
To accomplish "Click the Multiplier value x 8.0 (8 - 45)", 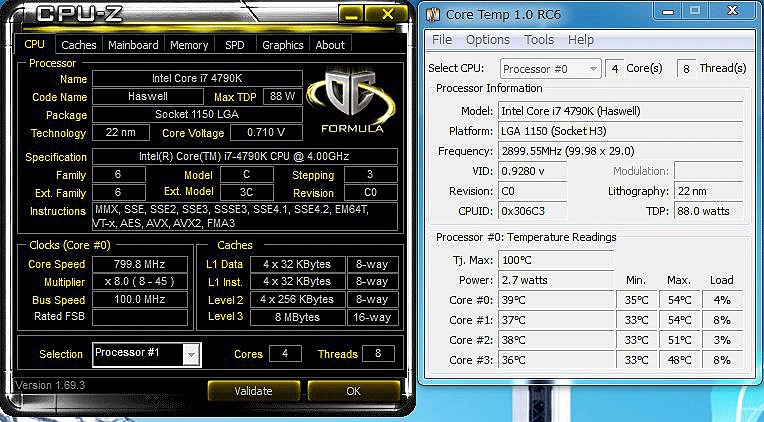I will (x=140, y=282).
